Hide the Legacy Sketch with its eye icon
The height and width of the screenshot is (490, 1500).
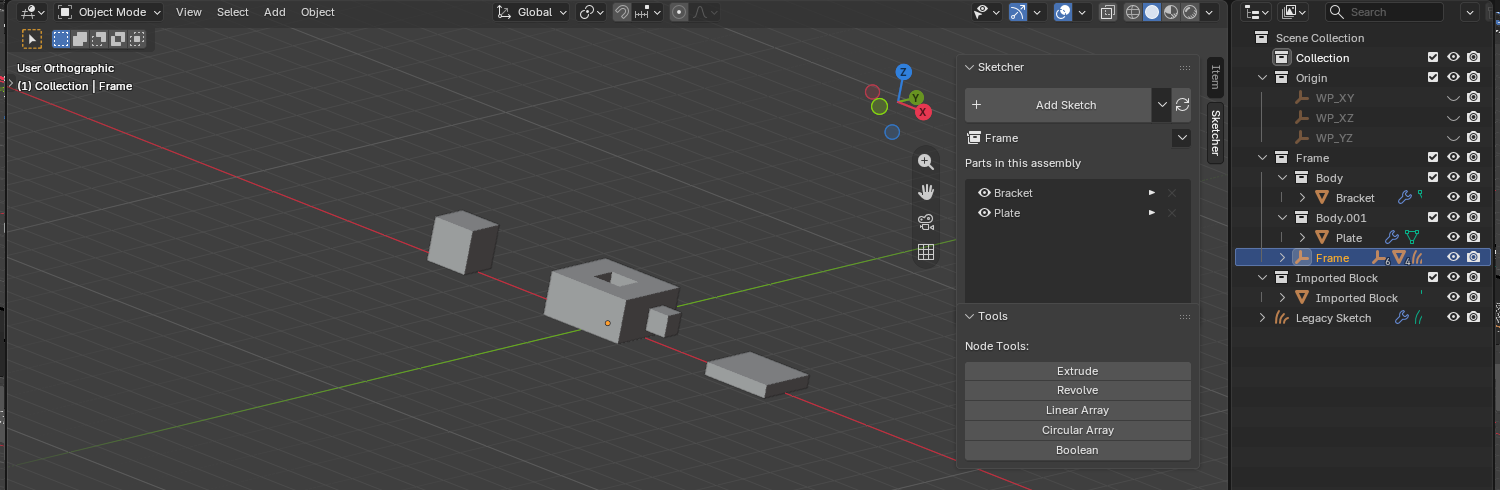point(1454,318)
